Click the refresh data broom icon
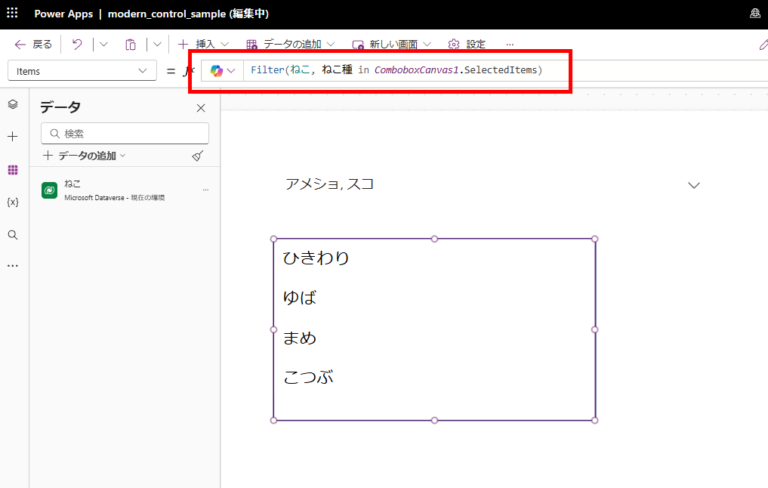The height and width of the screenshot is (488, 768). 197,156
